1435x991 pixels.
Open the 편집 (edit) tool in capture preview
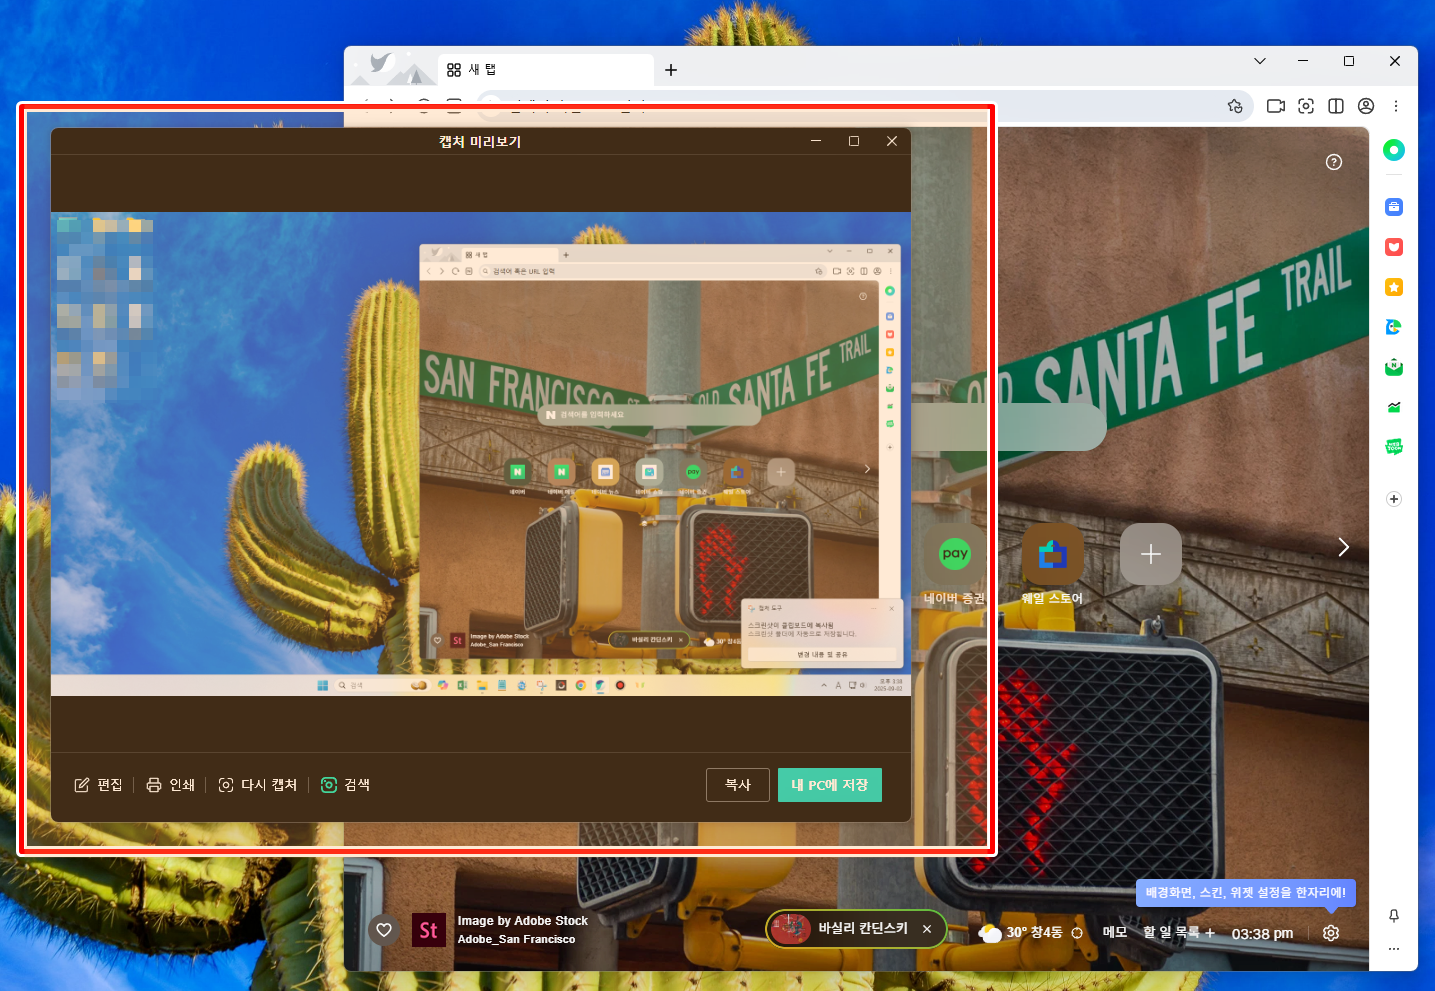(98, 785)
